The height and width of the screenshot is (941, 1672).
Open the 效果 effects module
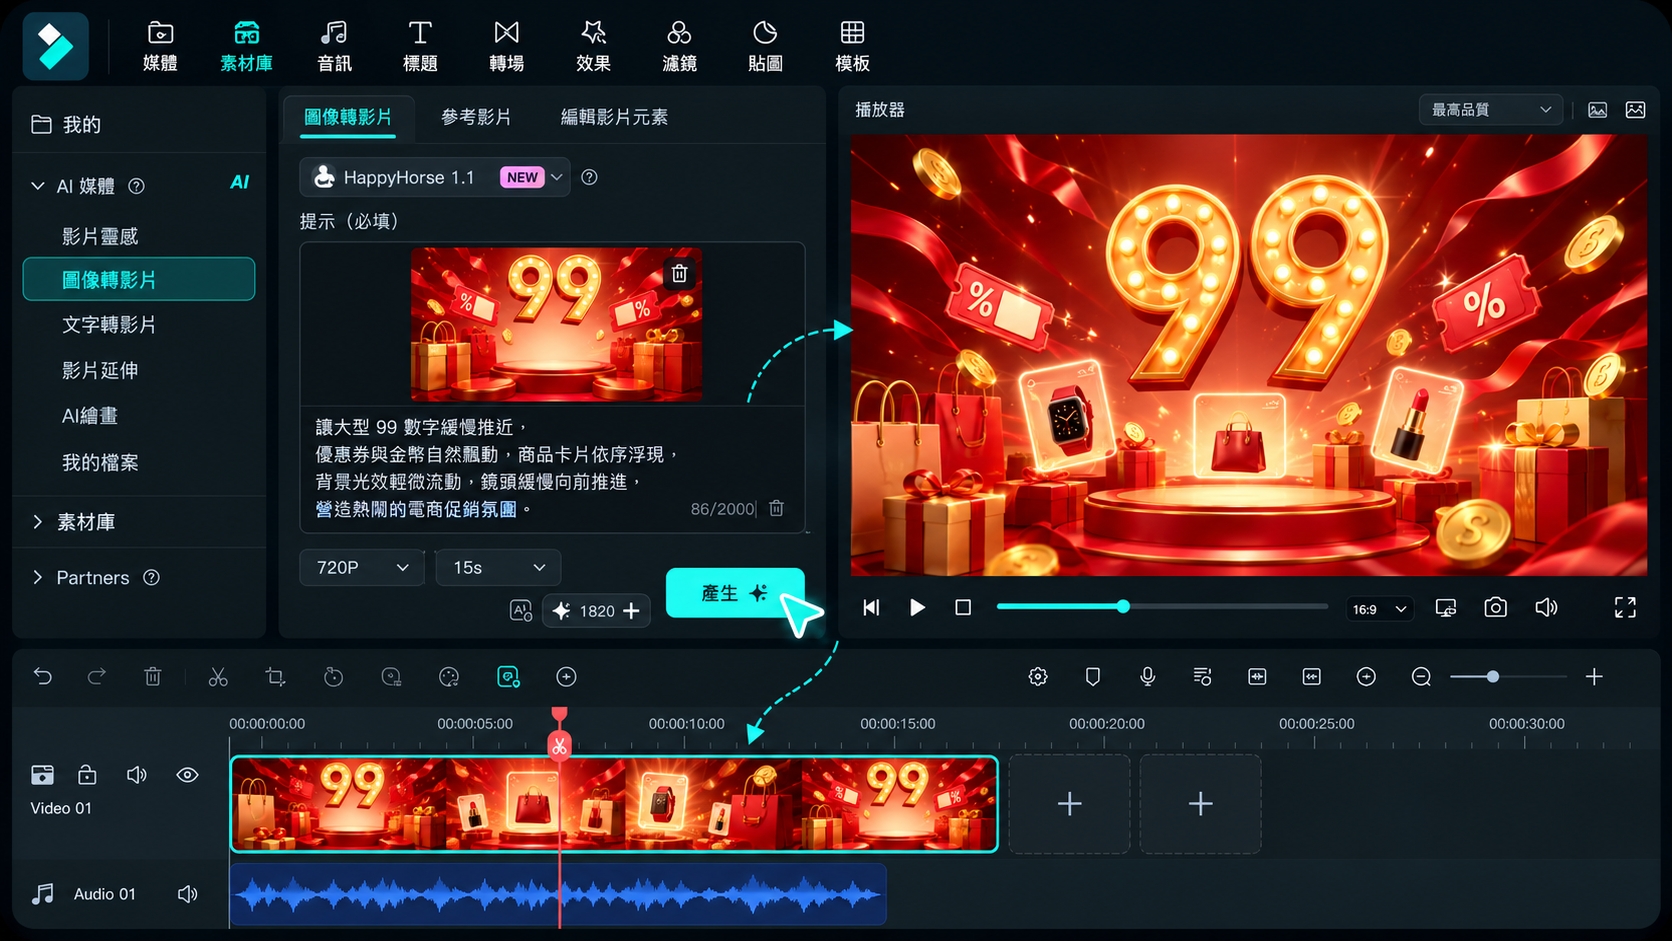click(593, 46)
